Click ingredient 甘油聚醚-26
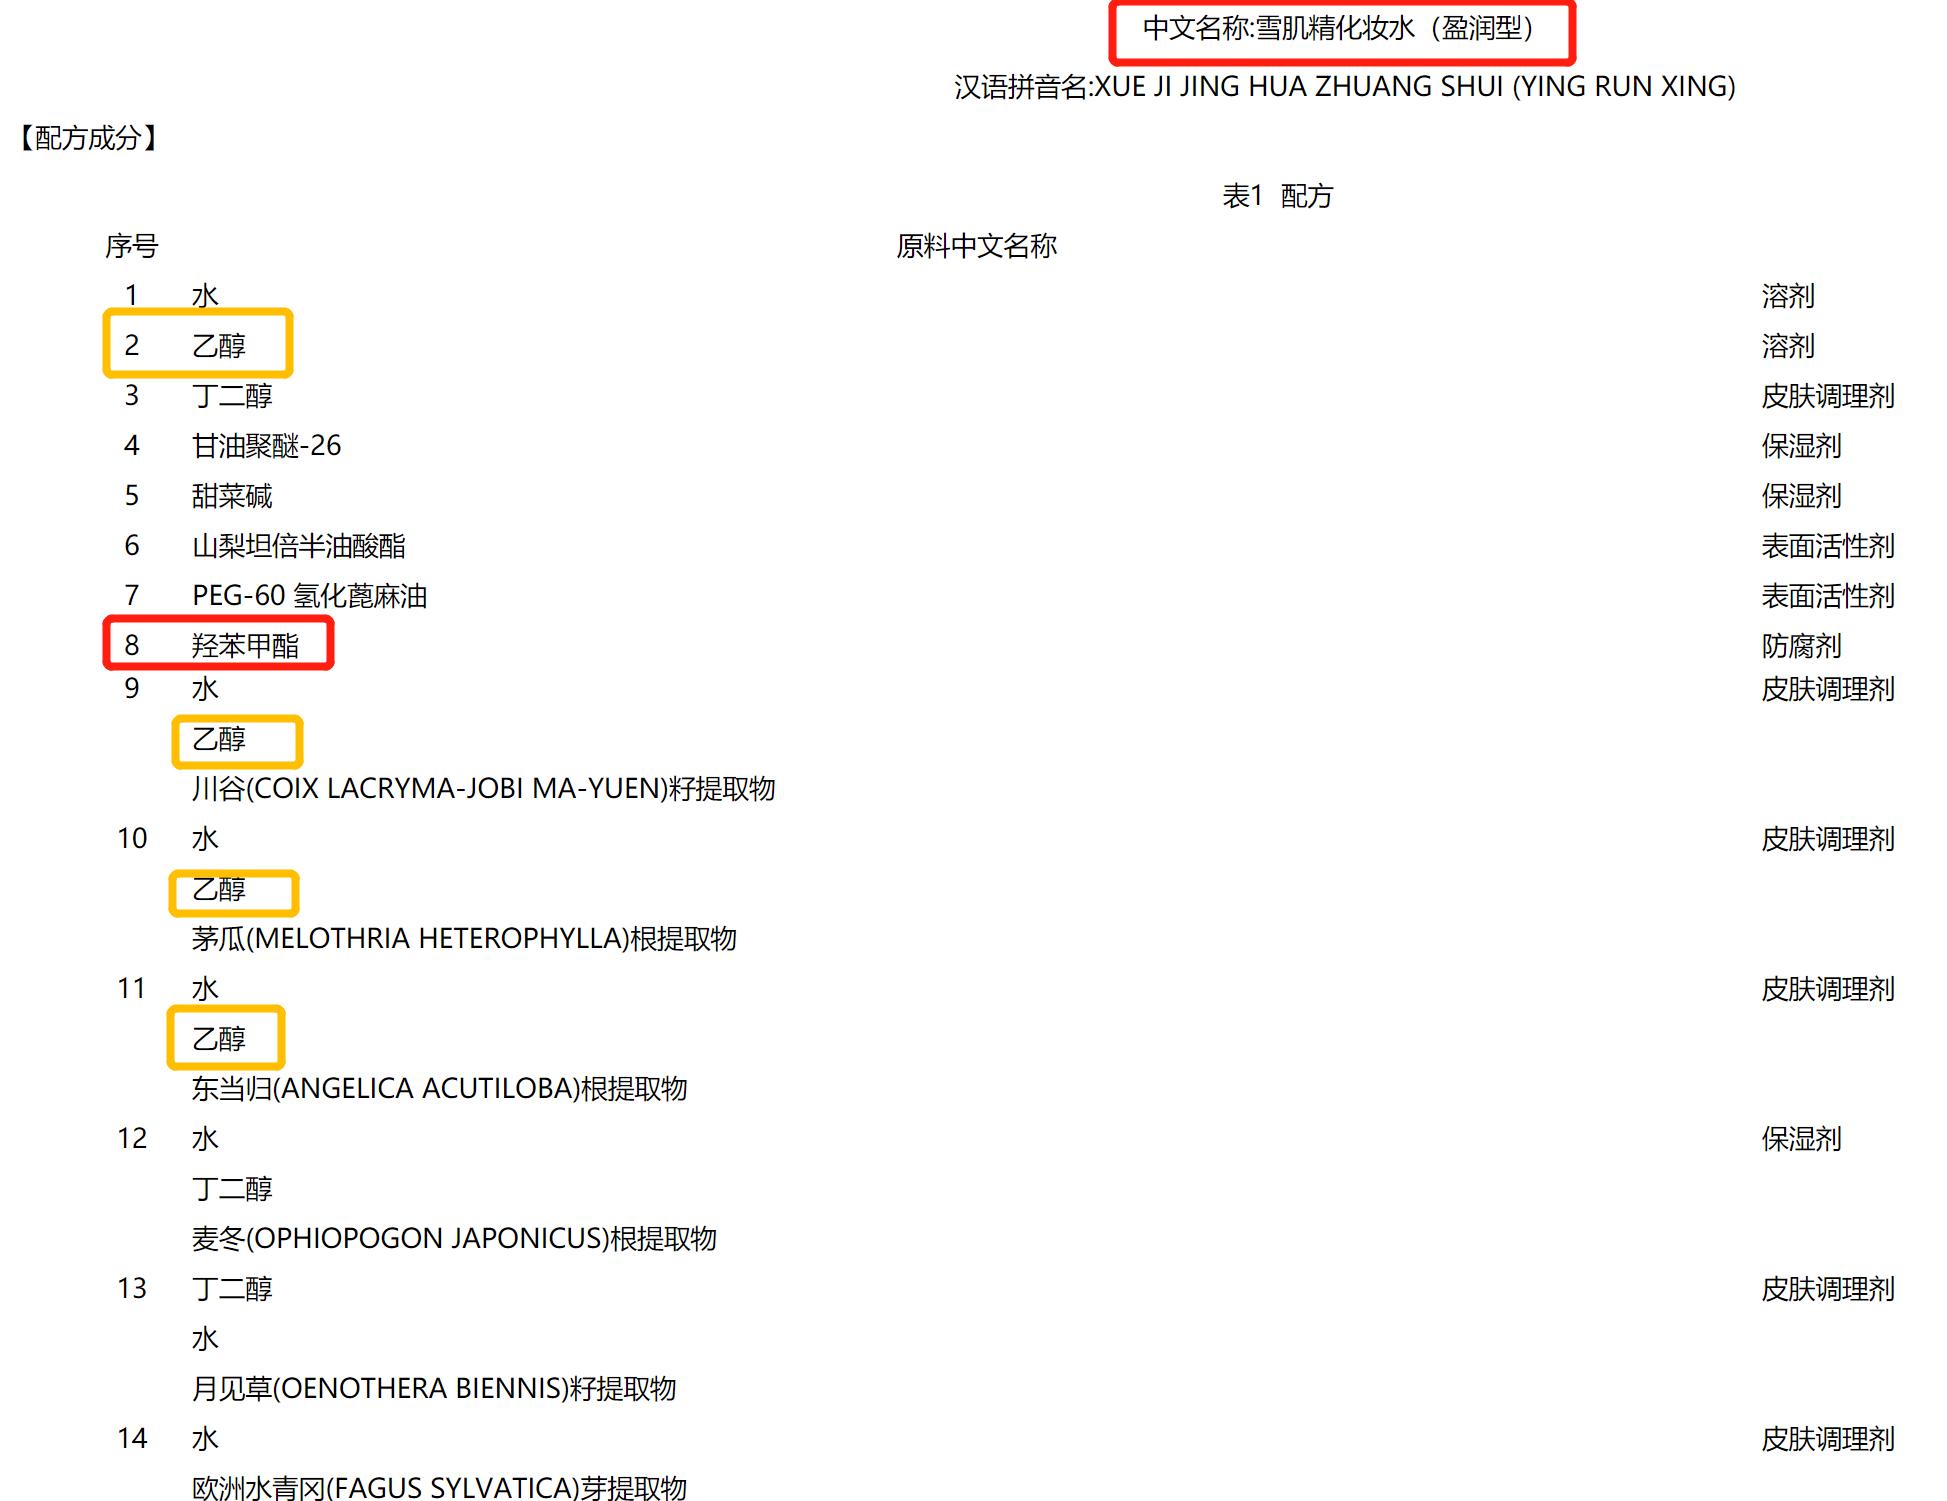1947x1501 pixels. click(266, 446)
